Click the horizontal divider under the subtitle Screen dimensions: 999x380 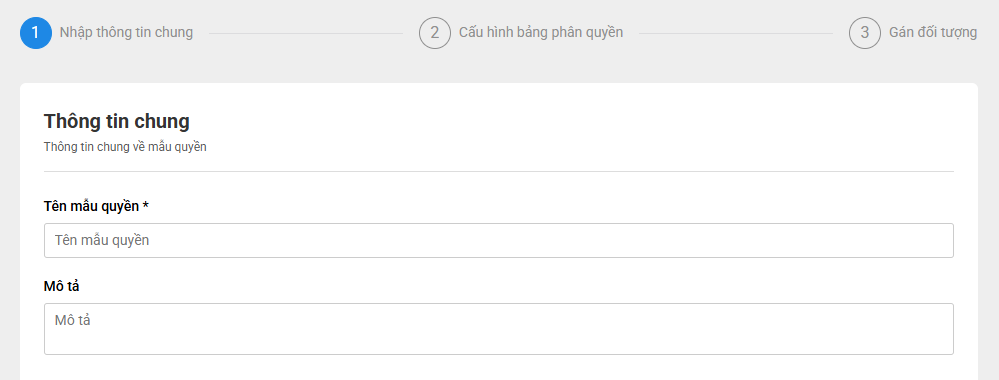(499, 172)
